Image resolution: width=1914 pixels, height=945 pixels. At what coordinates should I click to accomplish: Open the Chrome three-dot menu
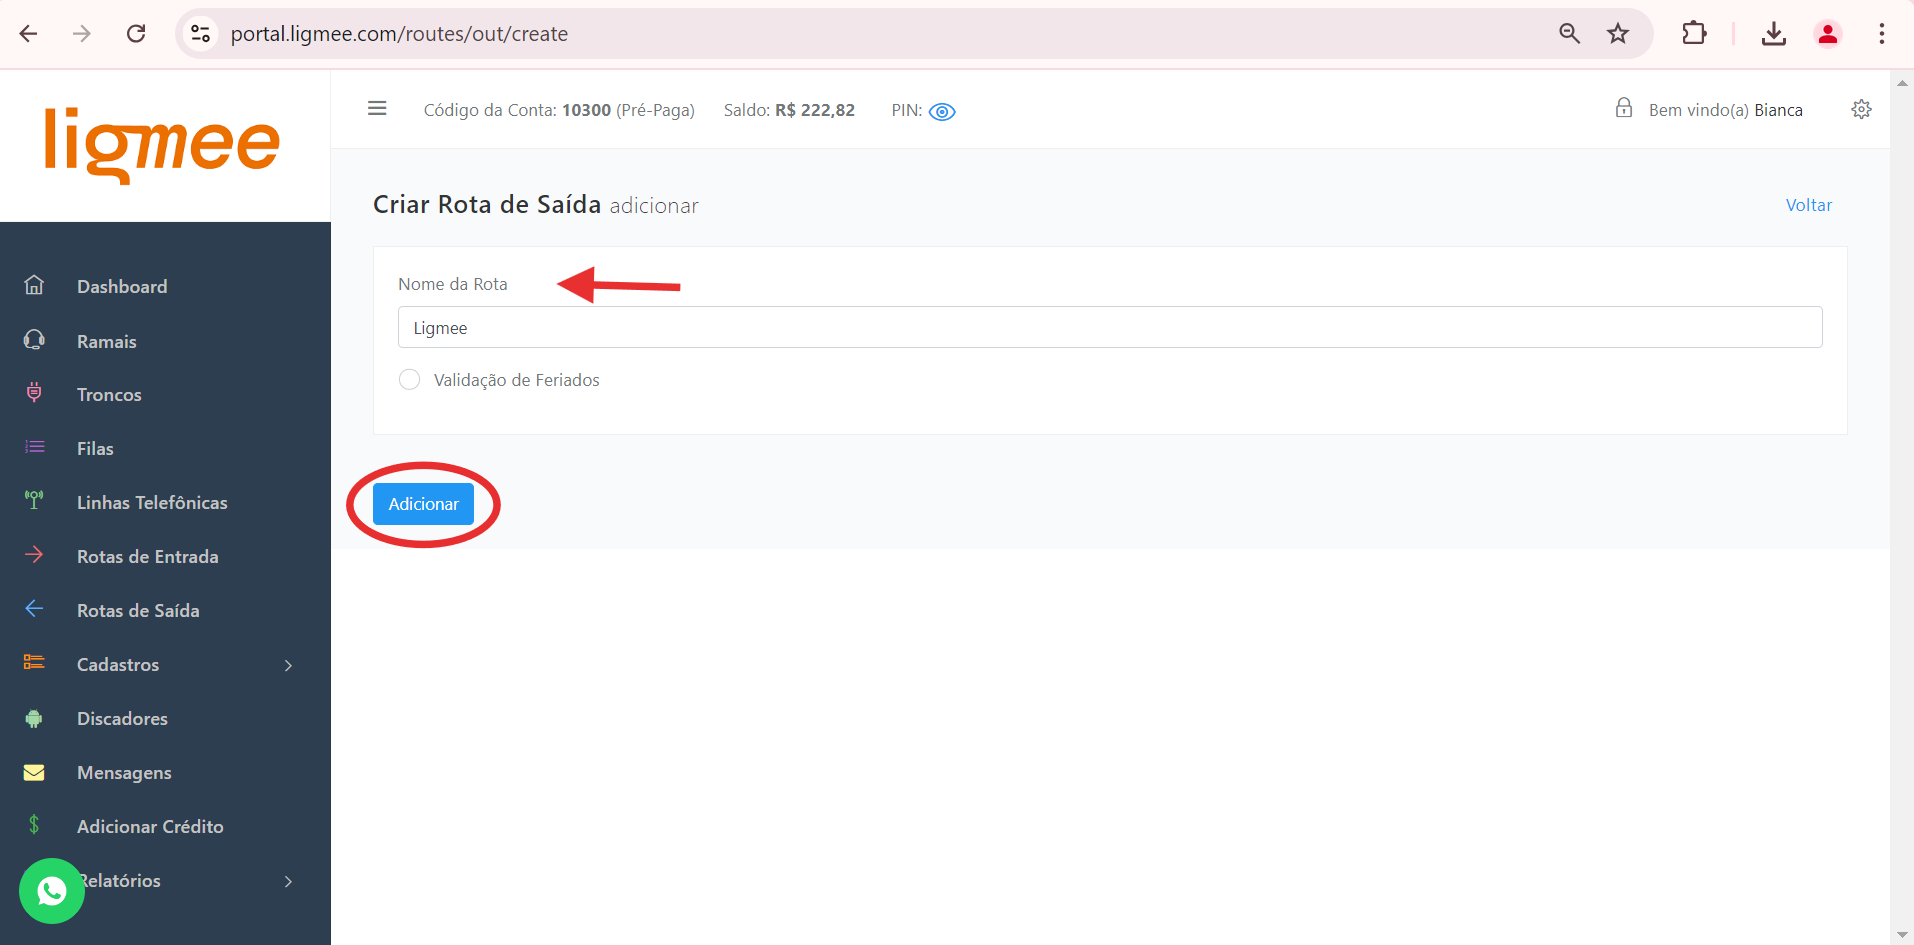(1881, 34)
